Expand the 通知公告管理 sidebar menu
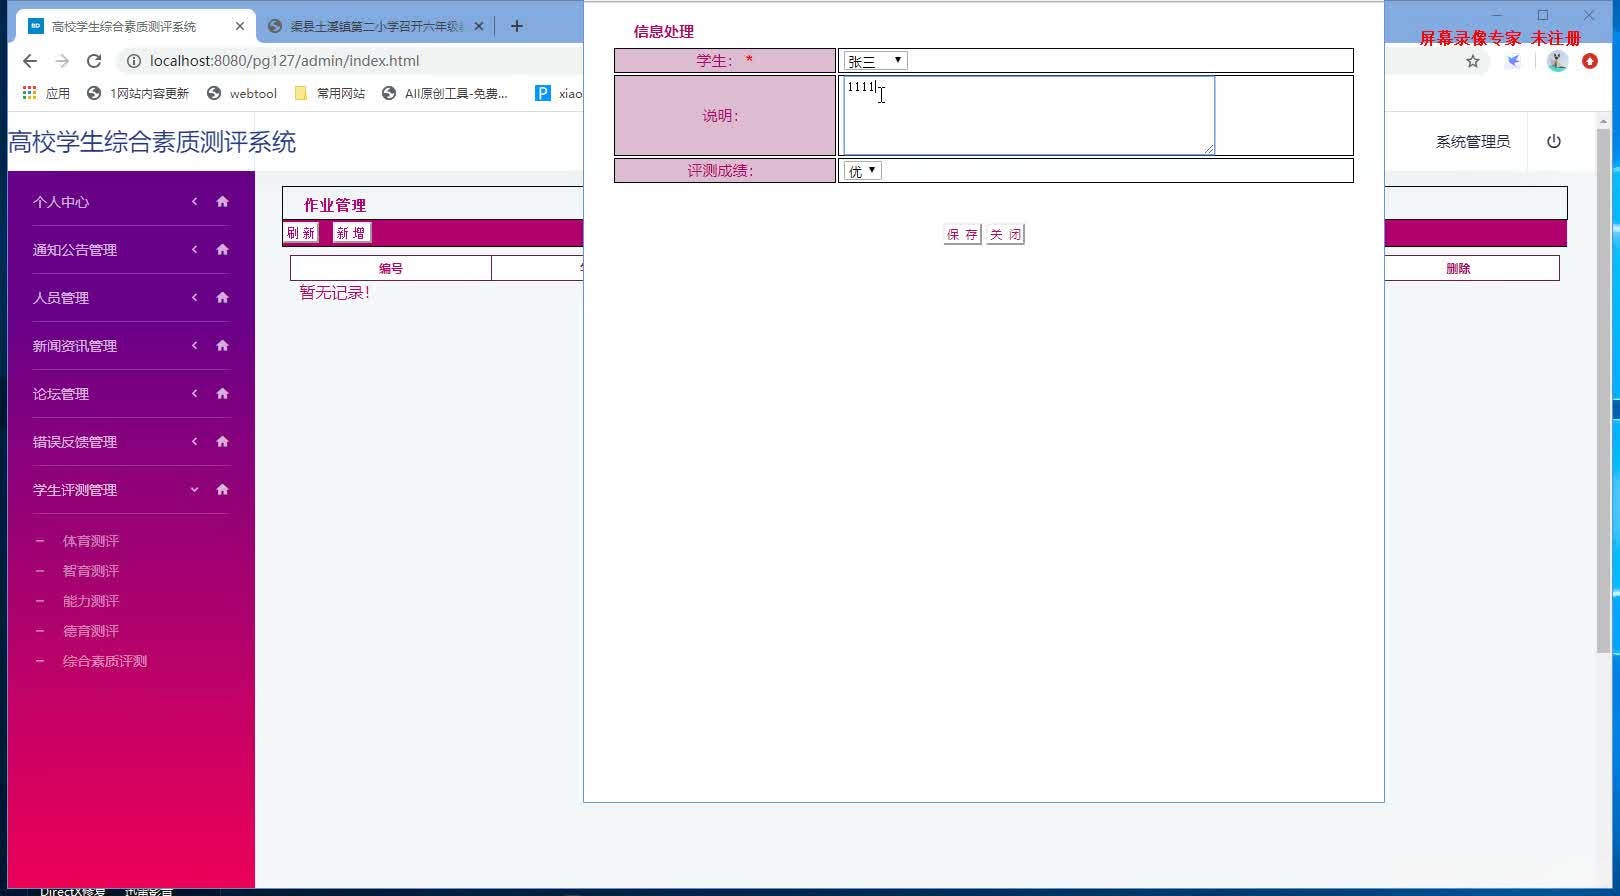Viewport: 1620px width, 896px height. (194, 249)
